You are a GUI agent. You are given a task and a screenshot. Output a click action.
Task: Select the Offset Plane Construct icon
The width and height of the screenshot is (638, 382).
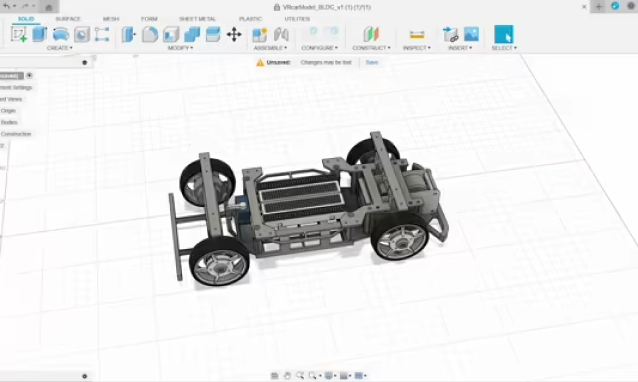point(371,34)
